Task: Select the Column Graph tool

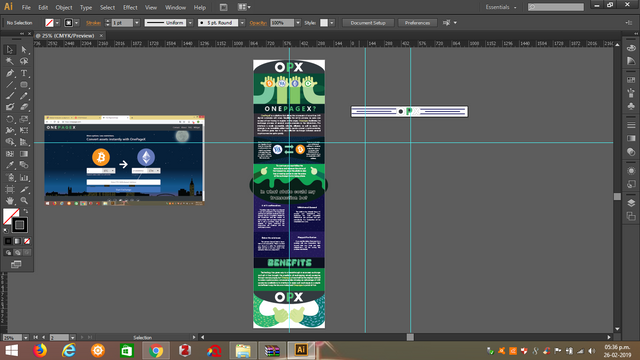Action: [x=24, y=178]
